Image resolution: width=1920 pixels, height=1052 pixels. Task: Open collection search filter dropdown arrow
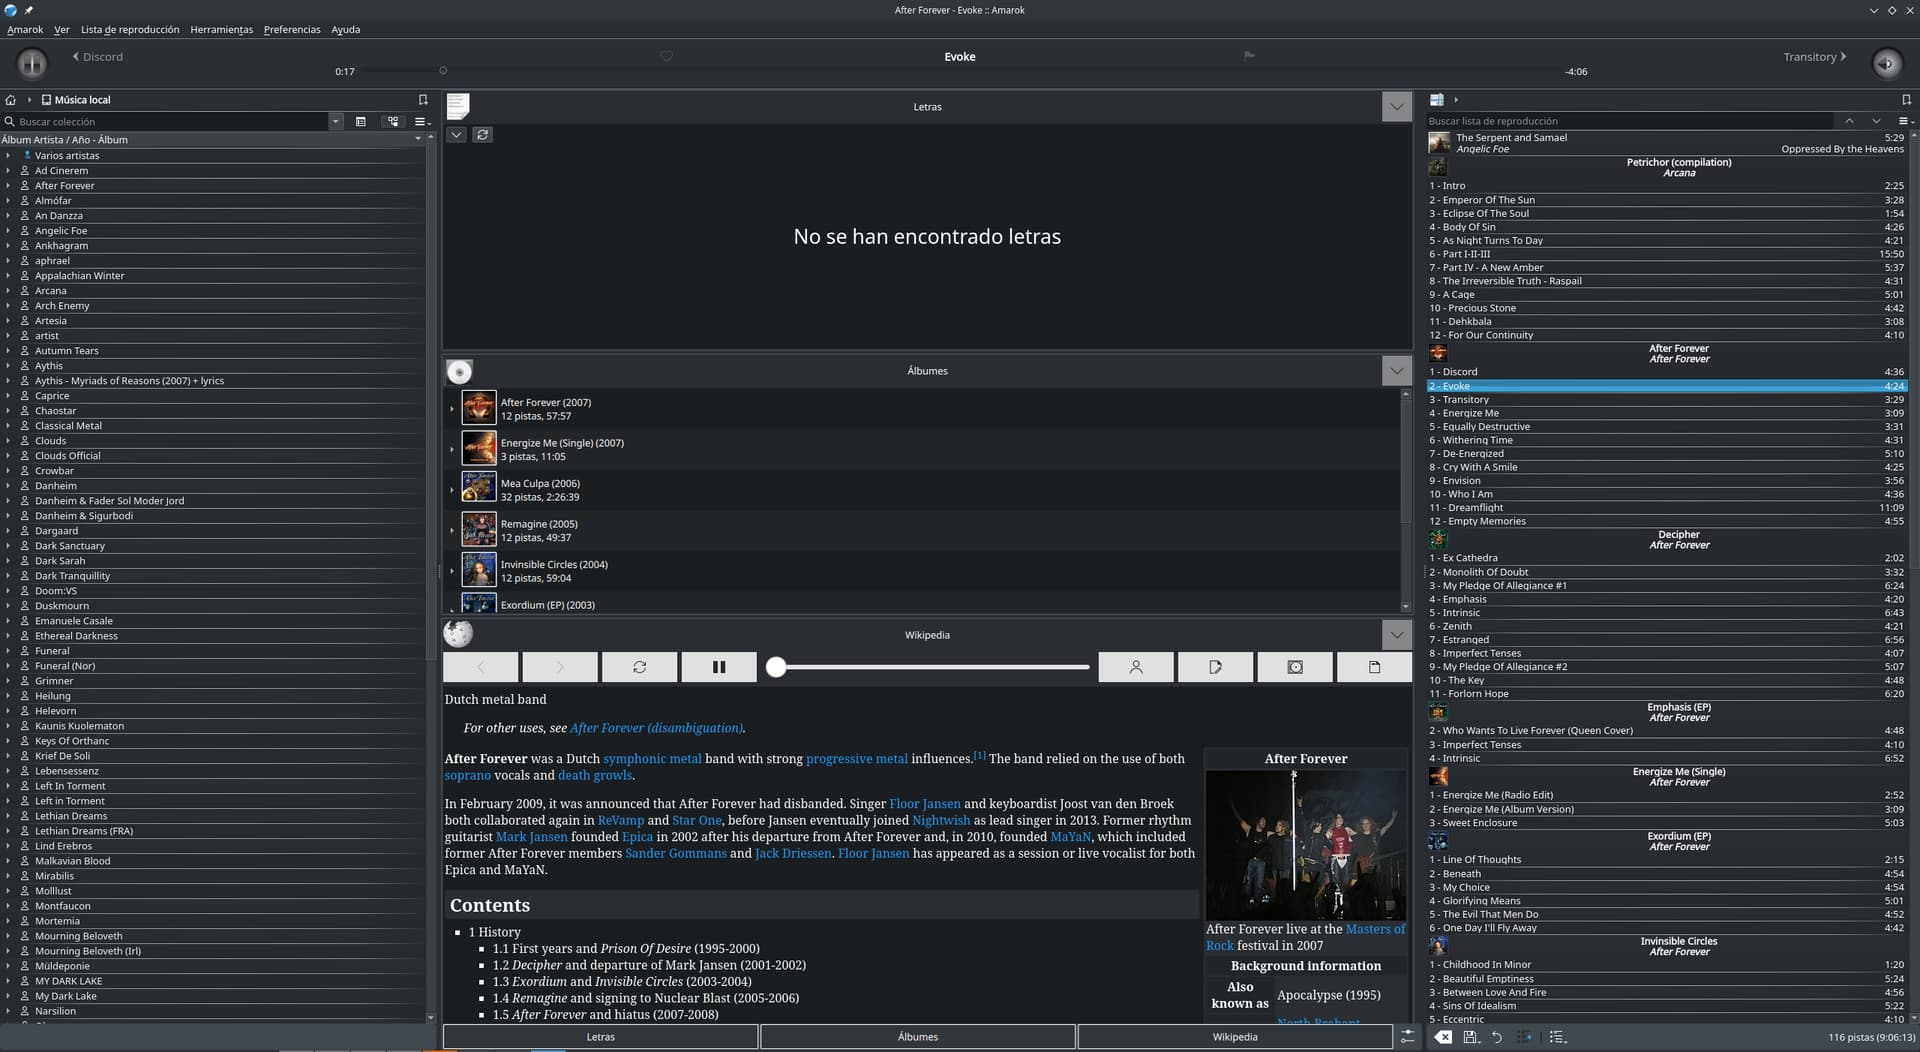335,122
